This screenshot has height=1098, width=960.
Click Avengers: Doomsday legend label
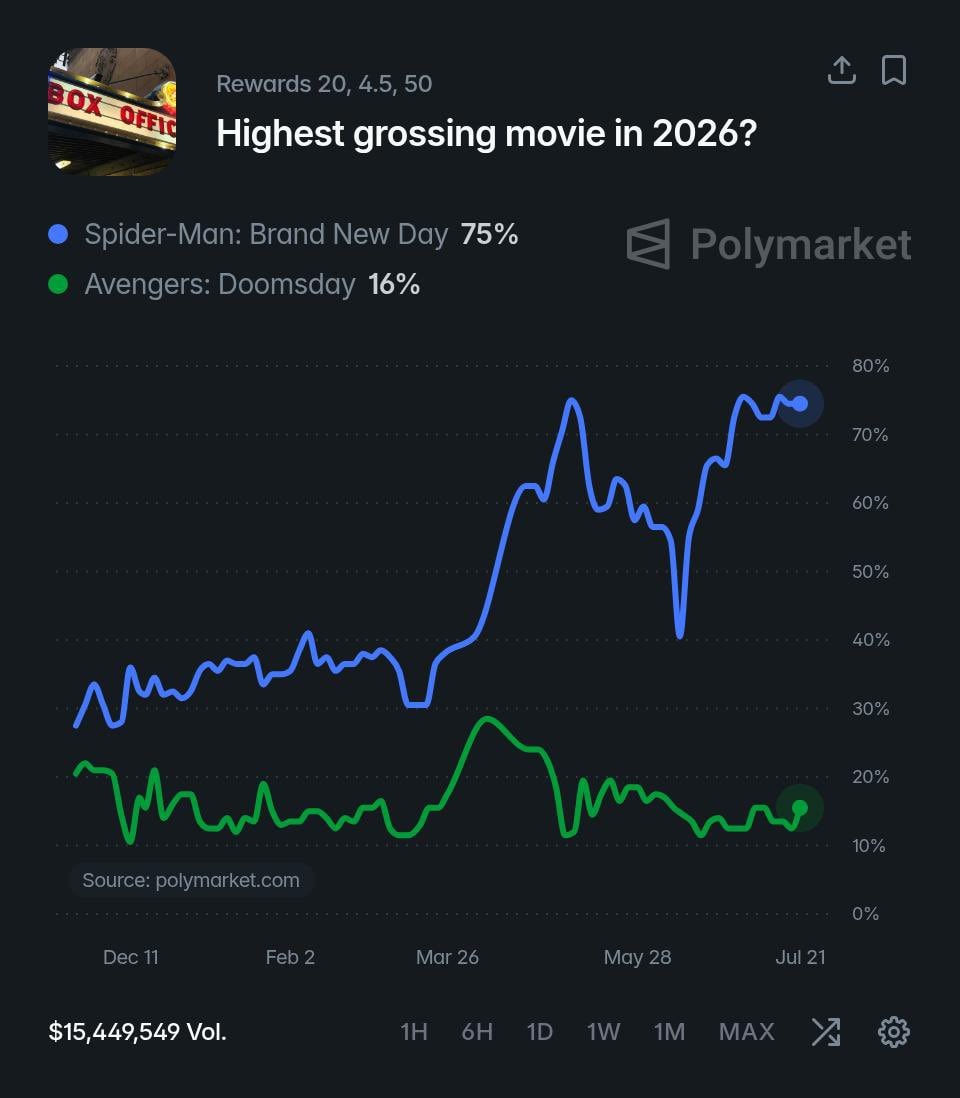coord(220,284)
